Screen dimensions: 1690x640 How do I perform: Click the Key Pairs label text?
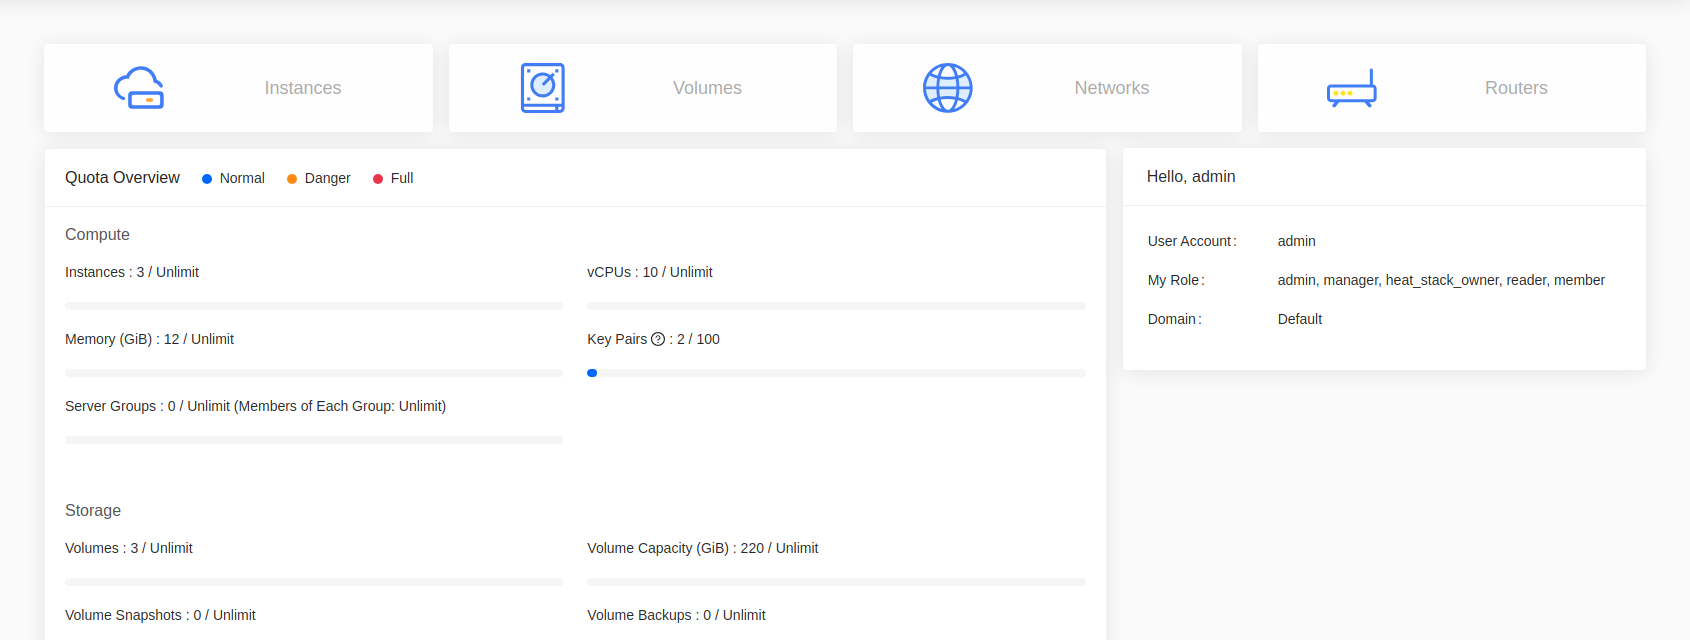(617, 339)
